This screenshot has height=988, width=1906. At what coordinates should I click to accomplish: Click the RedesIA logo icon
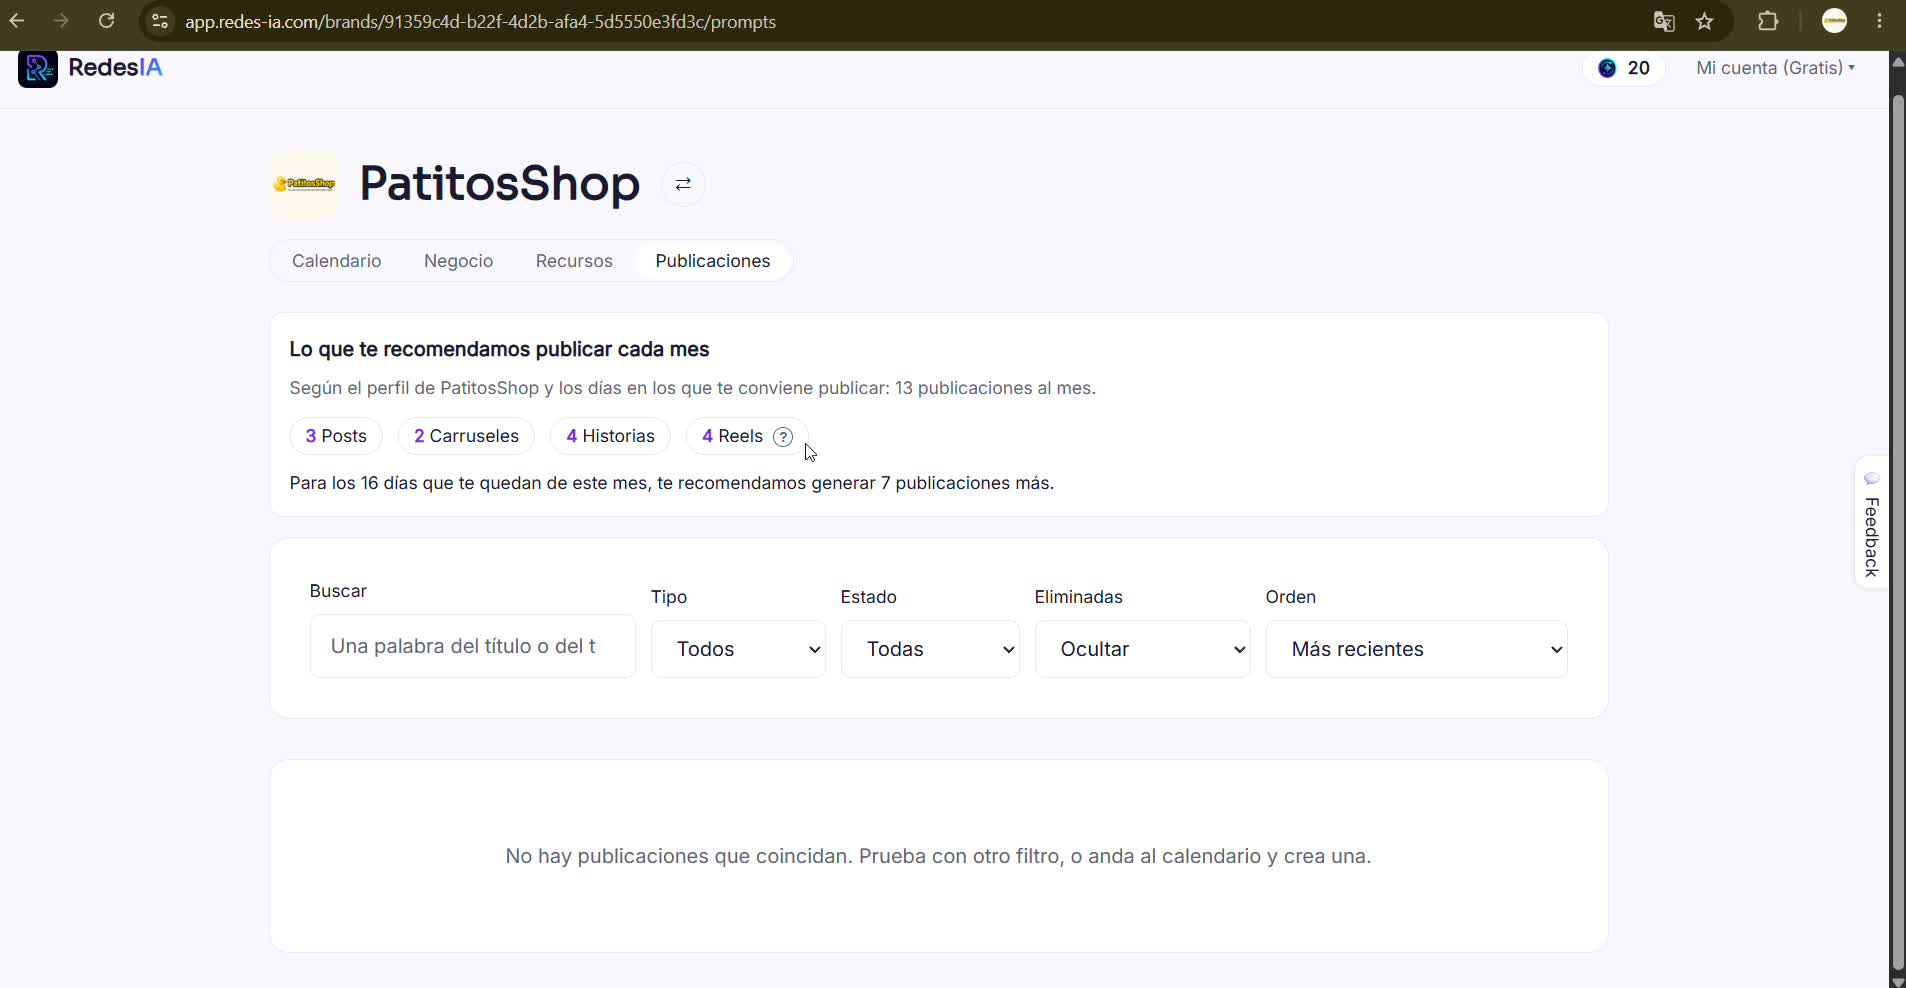coord(38,68)
